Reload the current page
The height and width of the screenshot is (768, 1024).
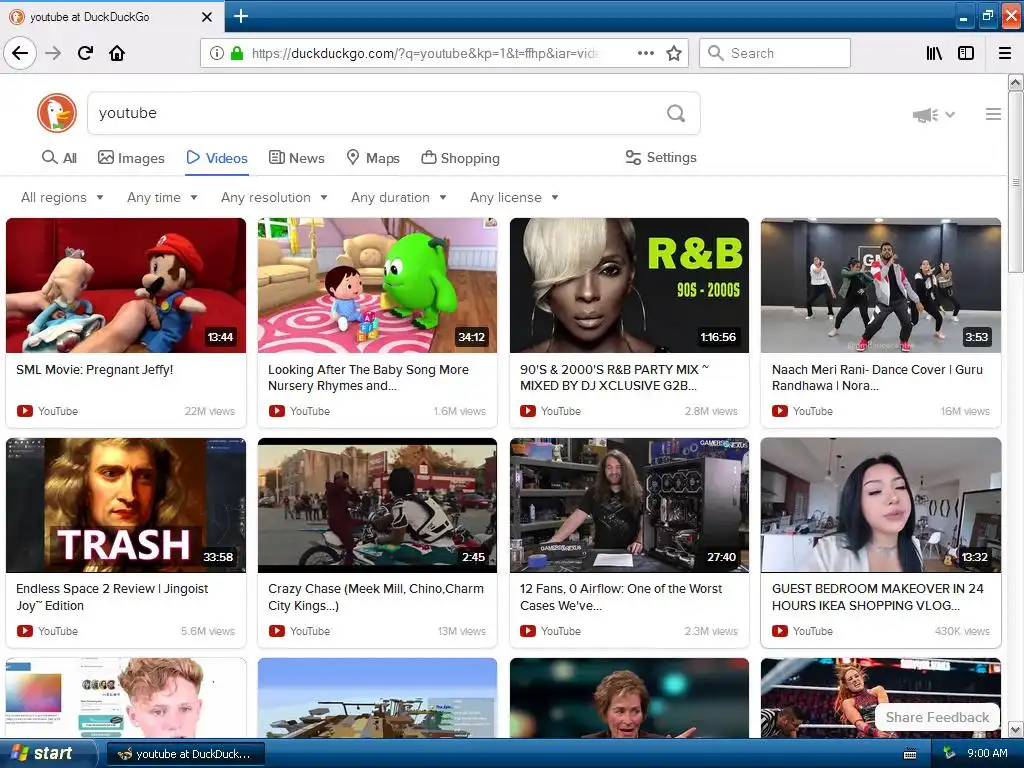click(x=85, y=53)
